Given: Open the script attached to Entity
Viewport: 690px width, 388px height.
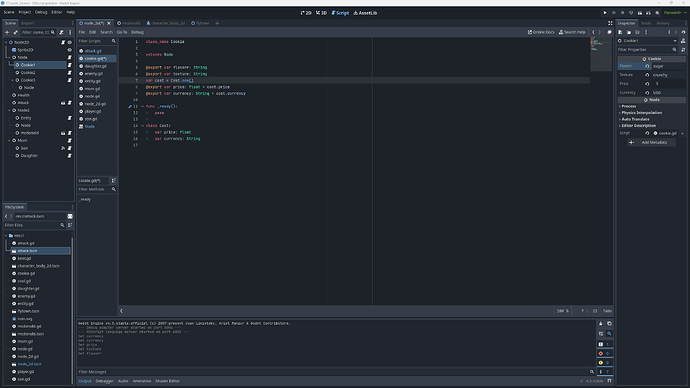Looking at the screenshot, I should 70,118.
